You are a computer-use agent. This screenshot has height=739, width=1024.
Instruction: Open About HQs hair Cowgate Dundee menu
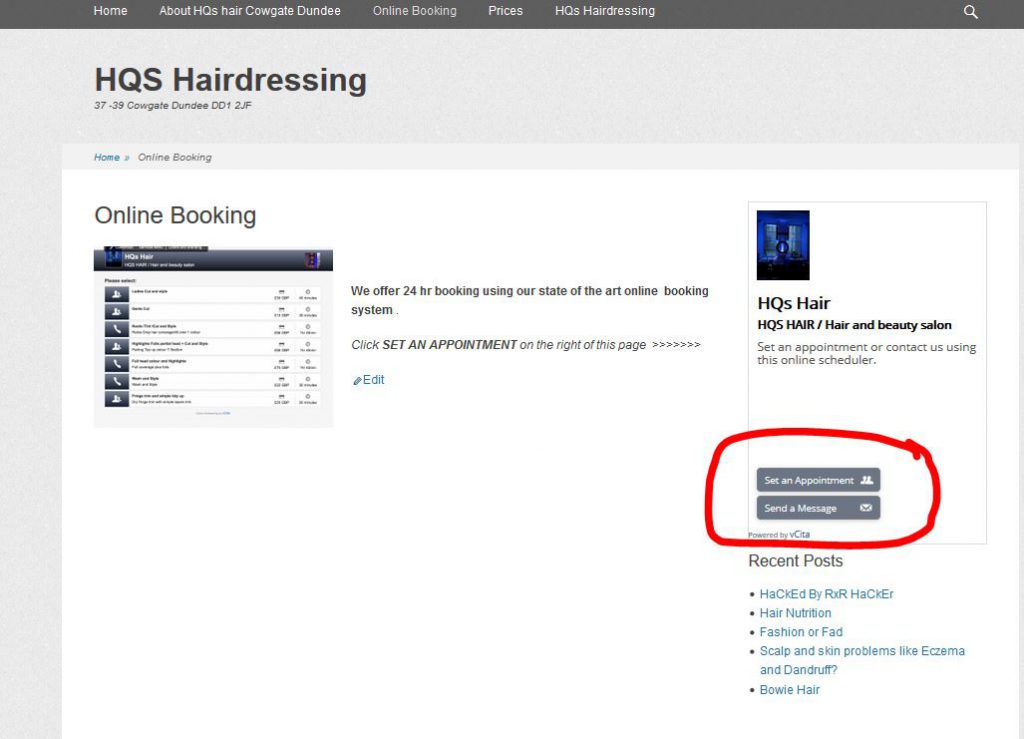pyautogui.click(x=250, y=11)
